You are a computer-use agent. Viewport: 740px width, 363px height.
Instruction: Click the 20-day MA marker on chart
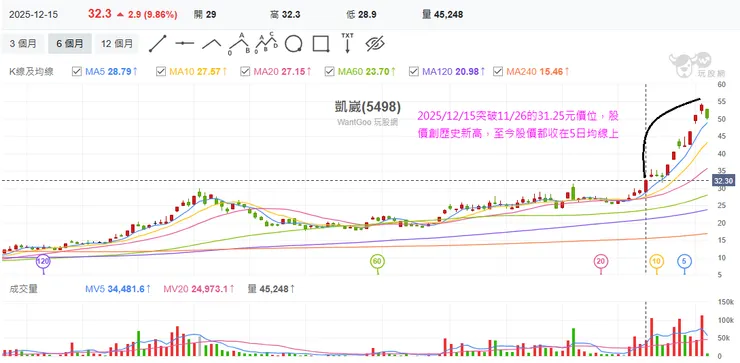(x=600, y=261)
